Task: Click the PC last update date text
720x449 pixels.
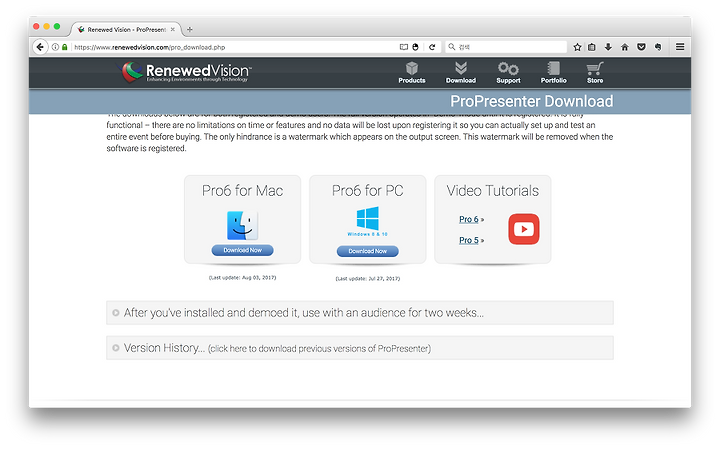Action: (x=367, y=279)
